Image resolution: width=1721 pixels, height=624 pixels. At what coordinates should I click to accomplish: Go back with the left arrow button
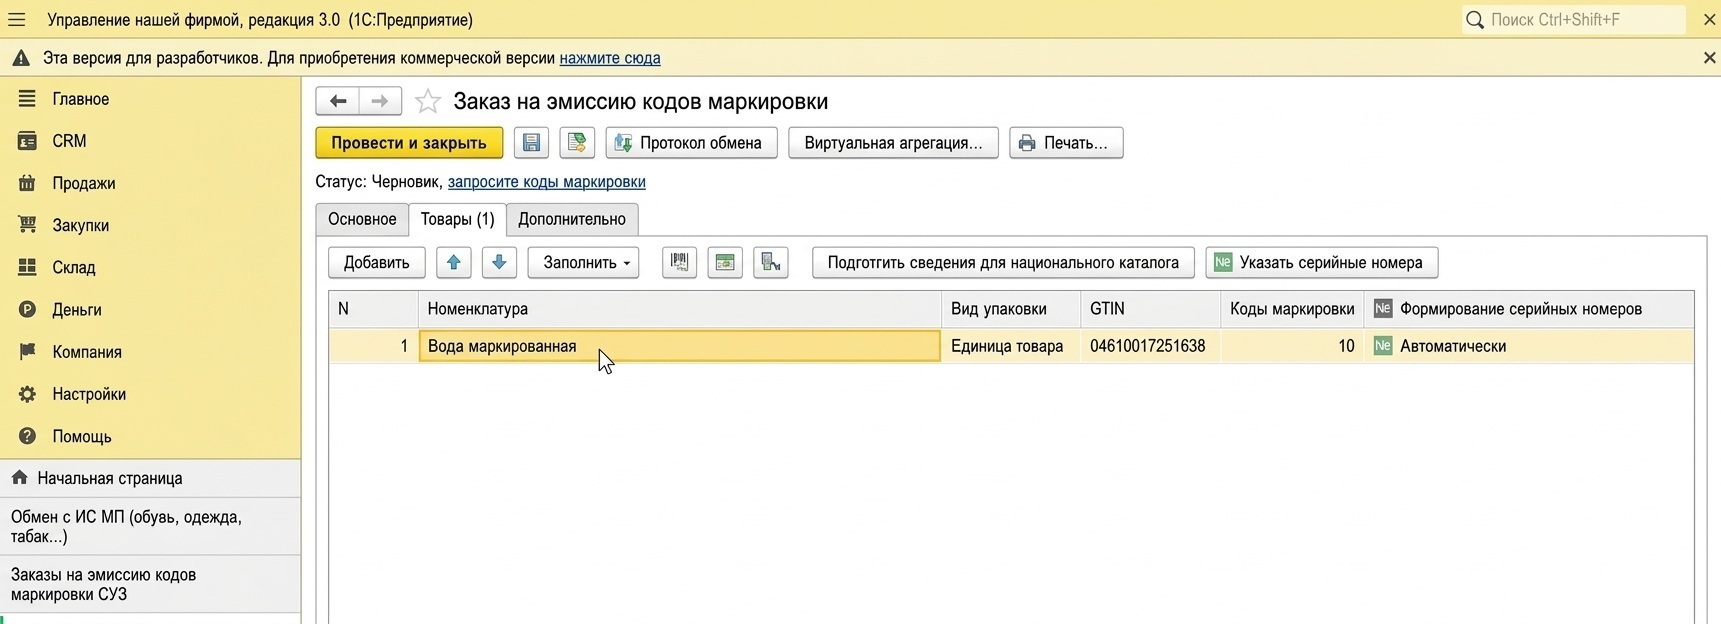tap(338, 101)
